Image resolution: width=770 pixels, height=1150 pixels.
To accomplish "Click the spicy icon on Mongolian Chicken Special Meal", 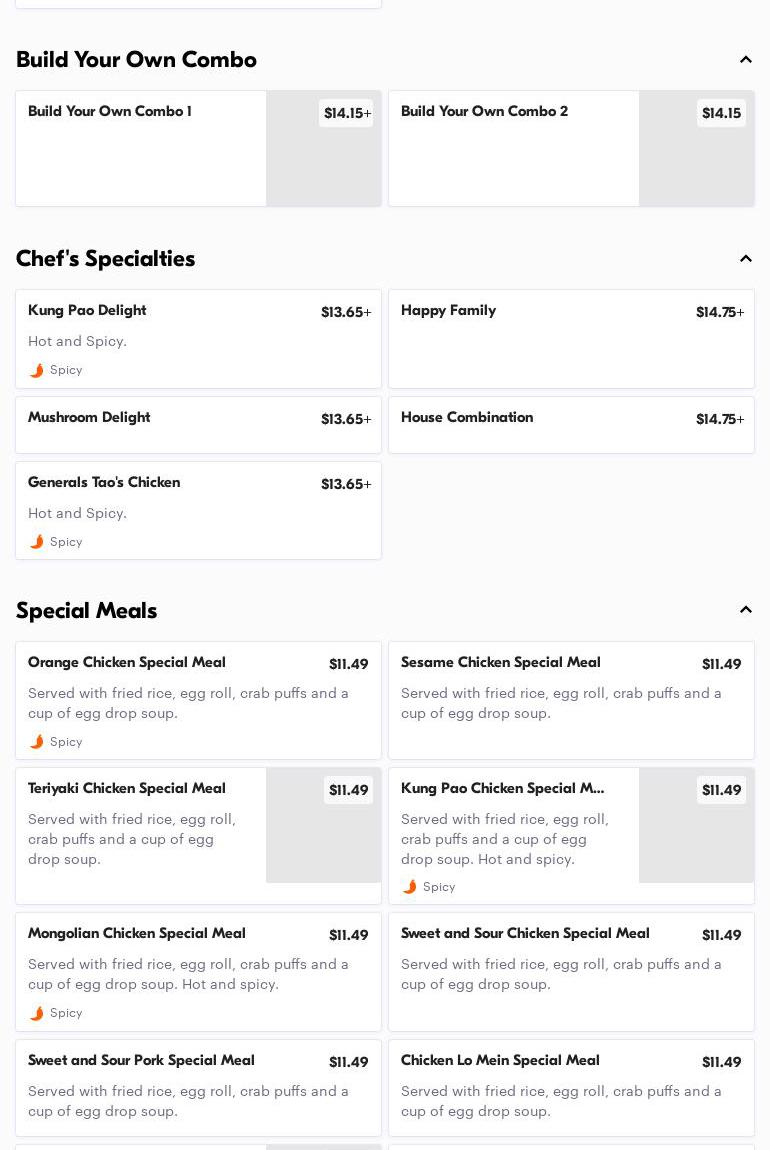I will pyautogui.click(x=37, y=1013).
